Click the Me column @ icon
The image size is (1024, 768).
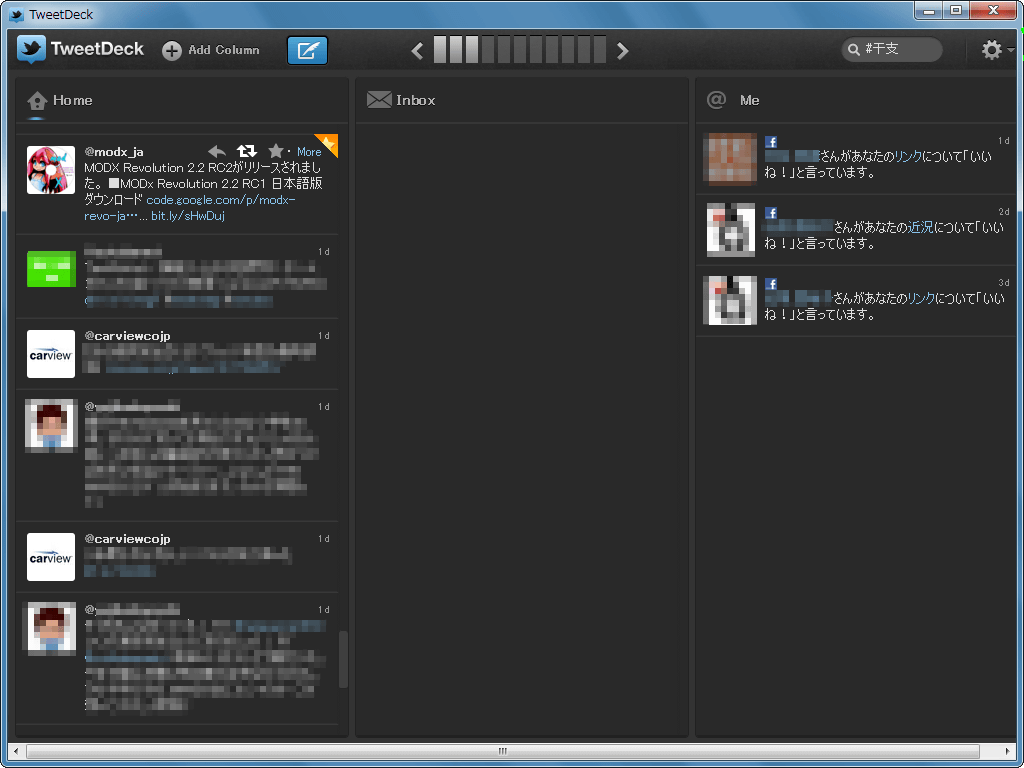[x=716, y=100]
